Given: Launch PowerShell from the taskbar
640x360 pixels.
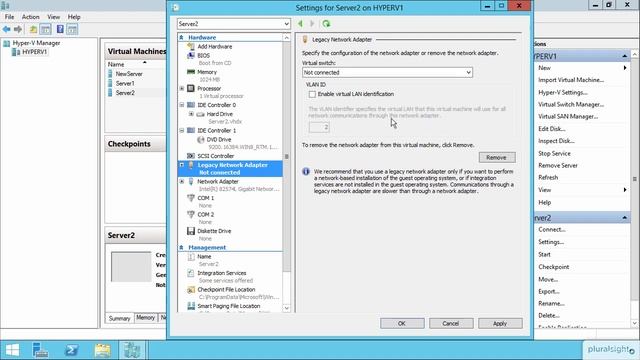Looking at the screenshot, I should click(x=71, y=350).
